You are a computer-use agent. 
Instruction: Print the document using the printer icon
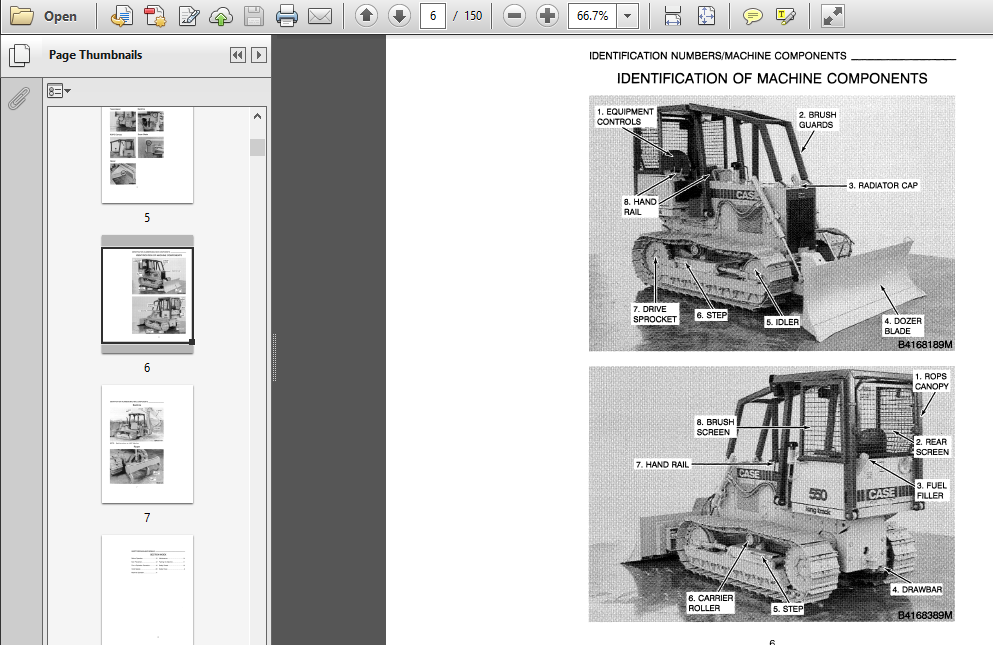click(x=287, y=16)
